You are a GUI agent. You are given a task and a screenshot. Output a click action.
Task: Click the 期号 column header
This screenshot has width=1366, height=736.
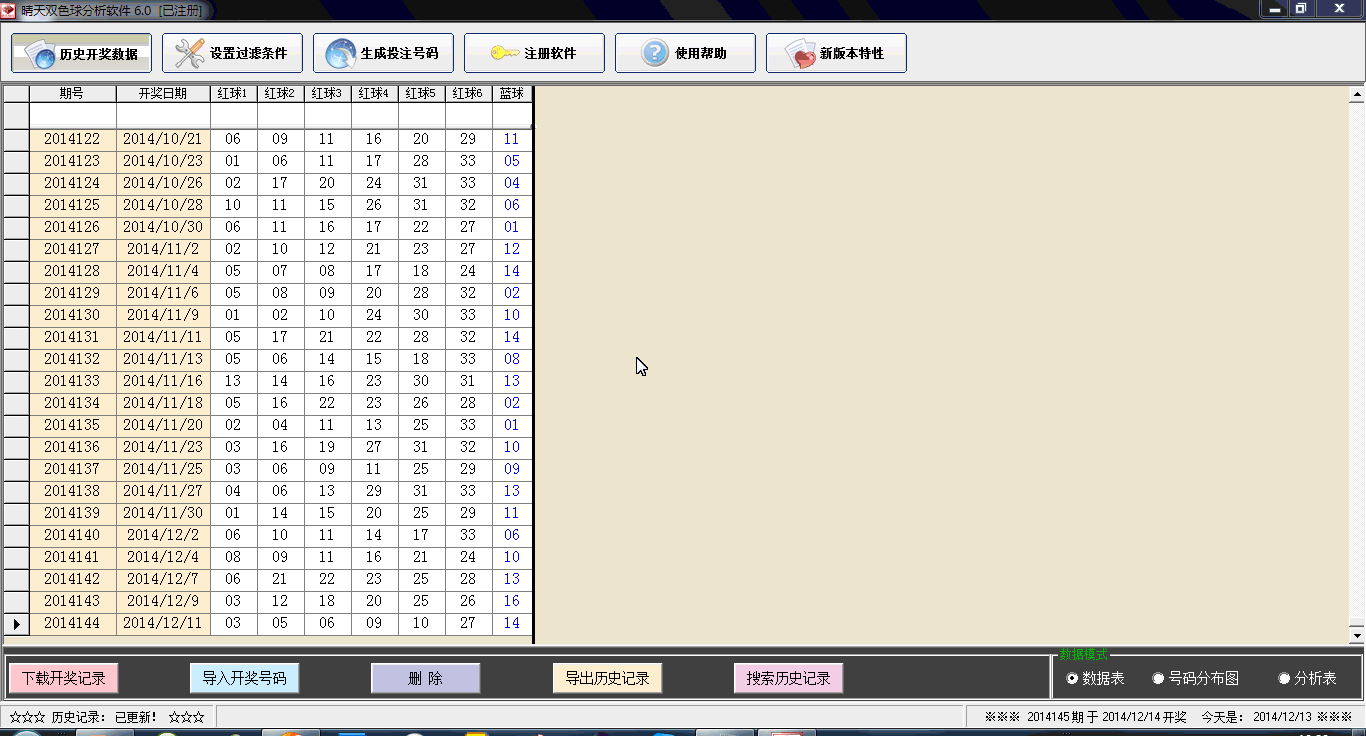(72, 93)
